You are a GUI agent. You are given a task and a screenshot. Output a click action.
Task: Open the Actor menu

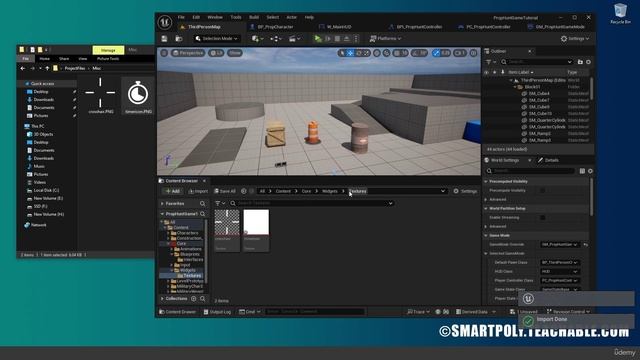pos(291,17)
